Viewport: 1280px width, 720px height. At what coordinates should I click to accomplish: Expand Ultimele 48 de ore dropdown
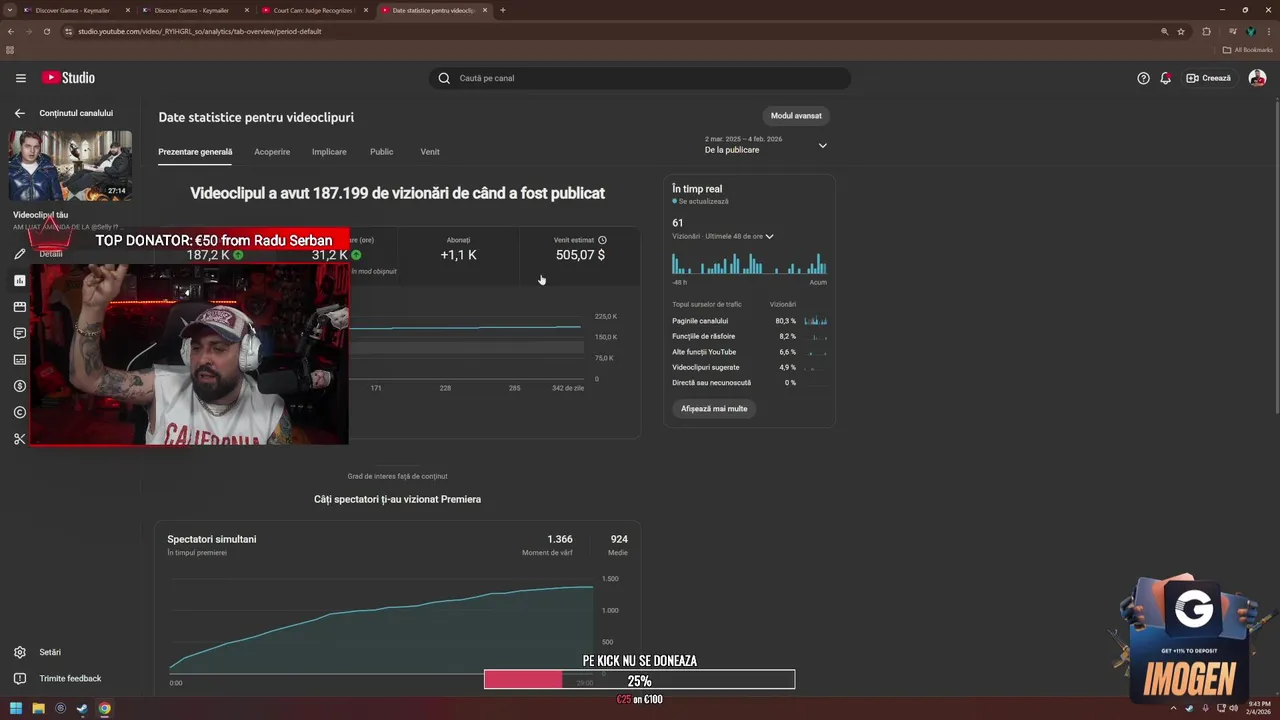point(769,237)
